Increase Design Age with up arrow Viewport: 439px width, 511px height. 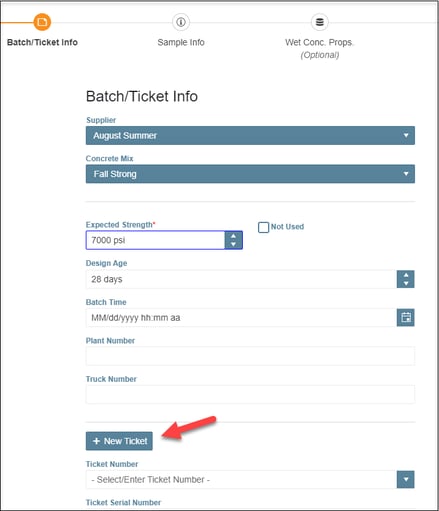pyautogui.click(x=406, y=275)
